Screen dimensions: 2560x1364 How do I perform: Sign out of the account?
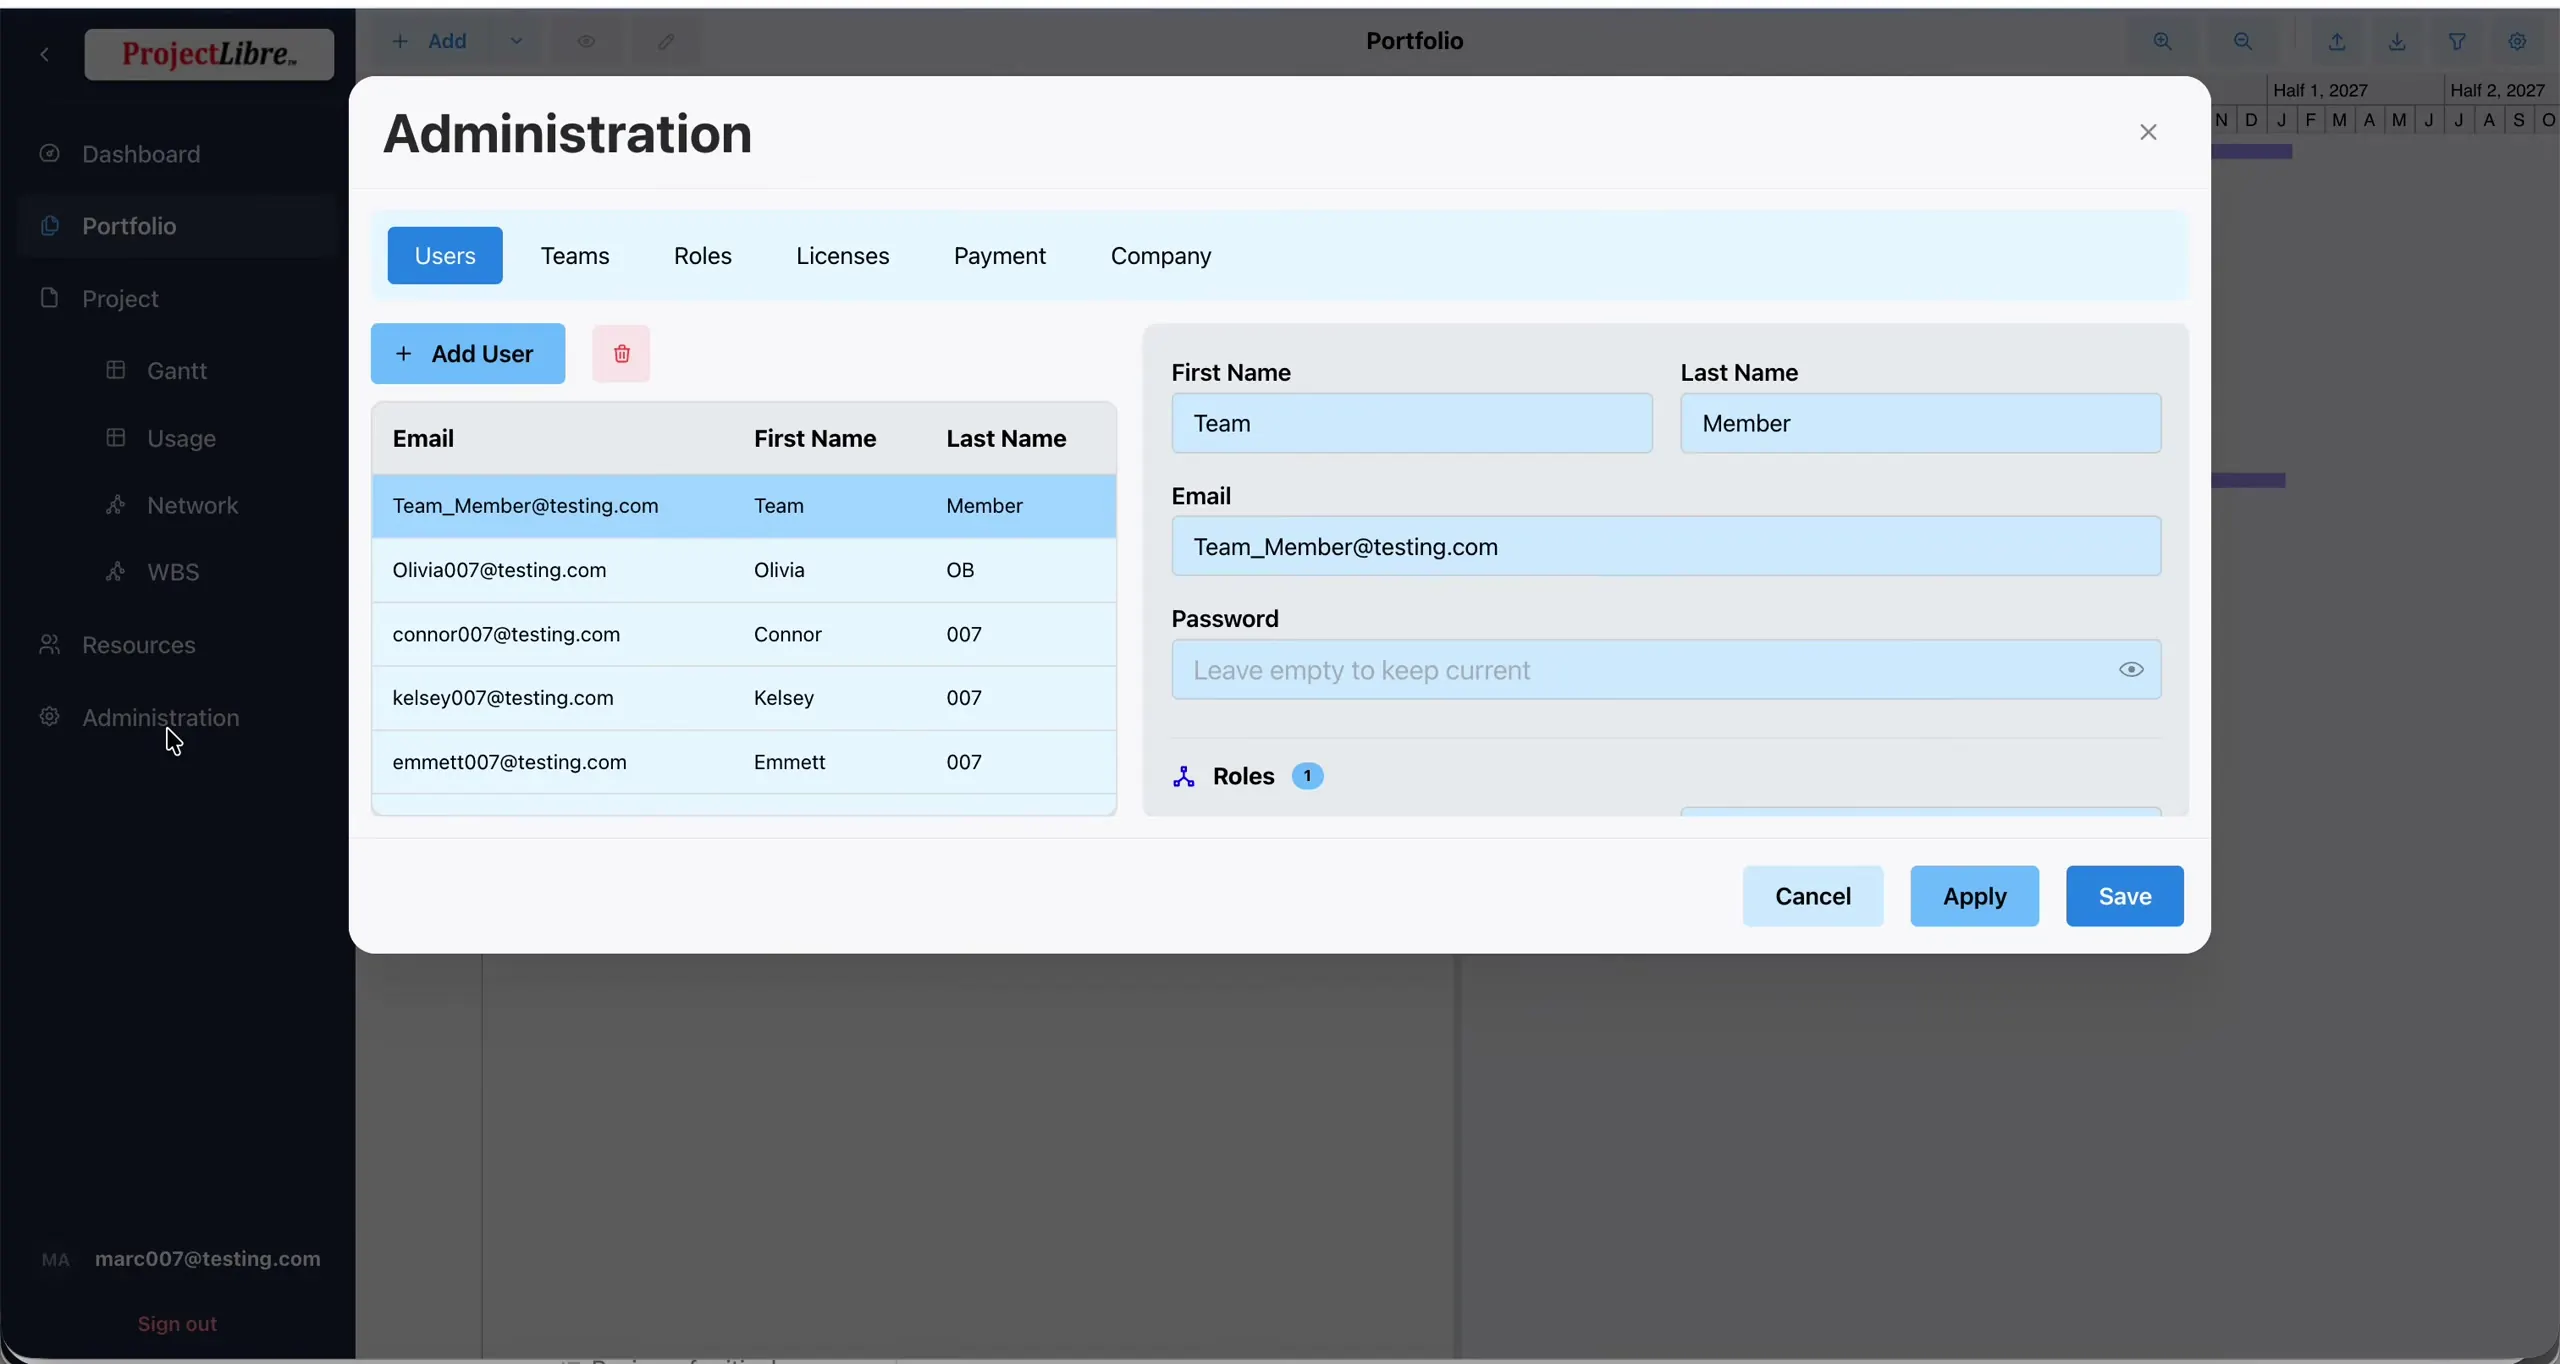[177, 1324]
